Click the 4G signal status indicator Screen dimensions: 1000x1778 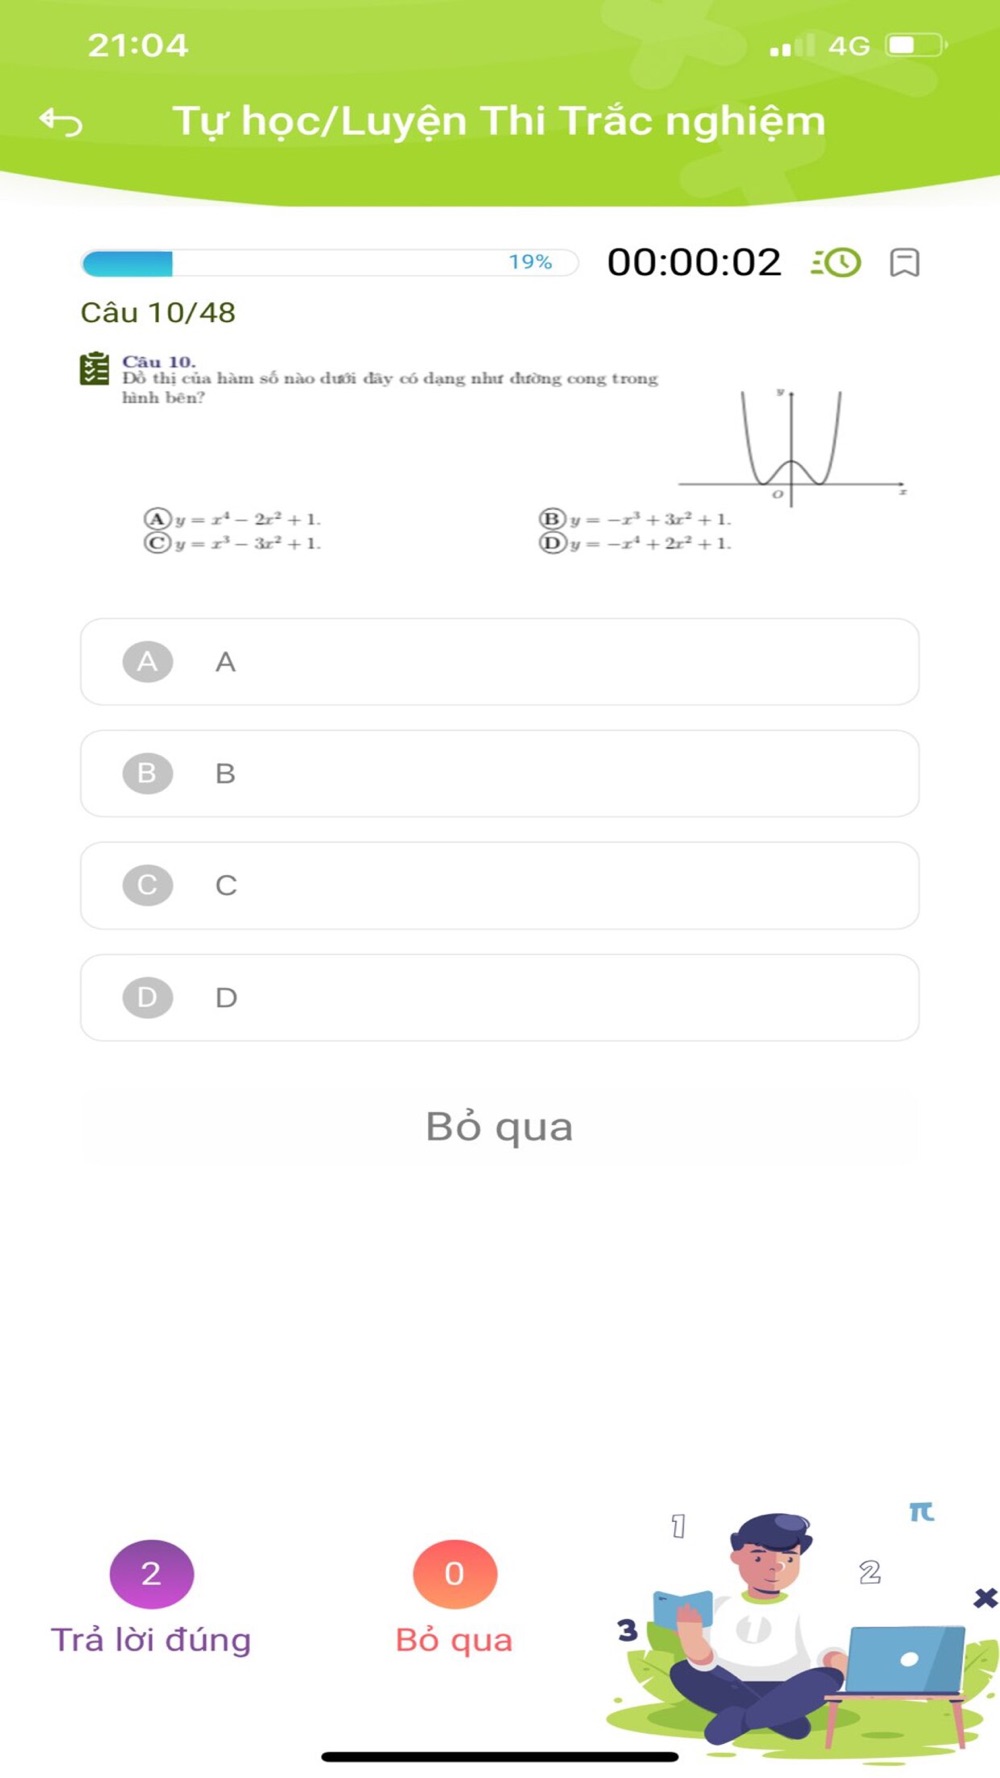[848, 46]
